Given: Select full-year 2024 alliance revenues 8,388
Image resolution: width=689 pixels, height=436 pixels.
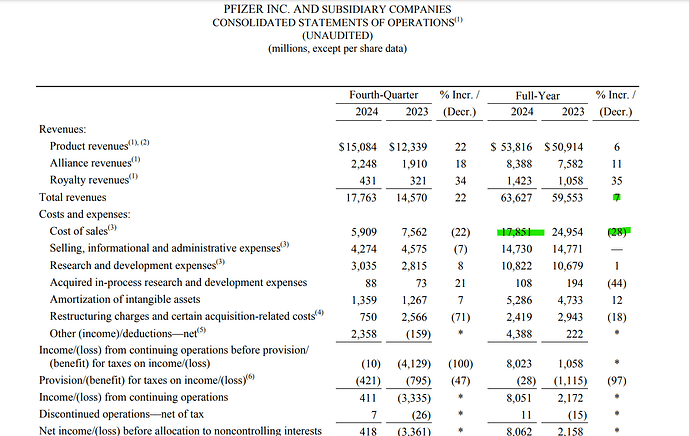Looking at the screenshot, I should pyautogui.click(x=519, y=164).
